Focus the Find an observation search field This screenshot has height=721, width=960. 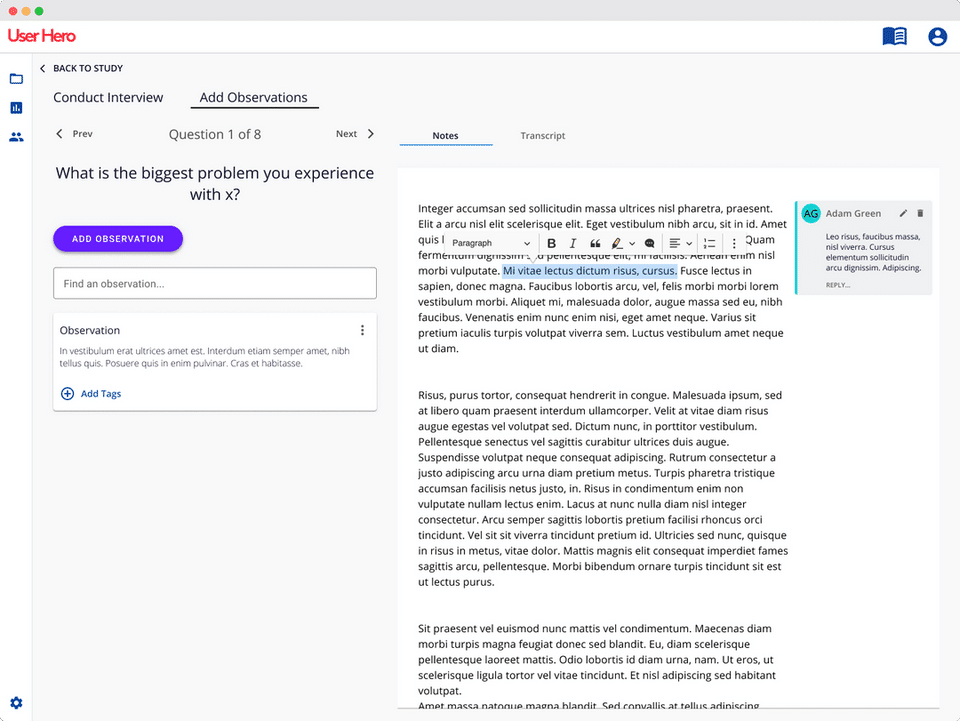click(x=215, y=283)
